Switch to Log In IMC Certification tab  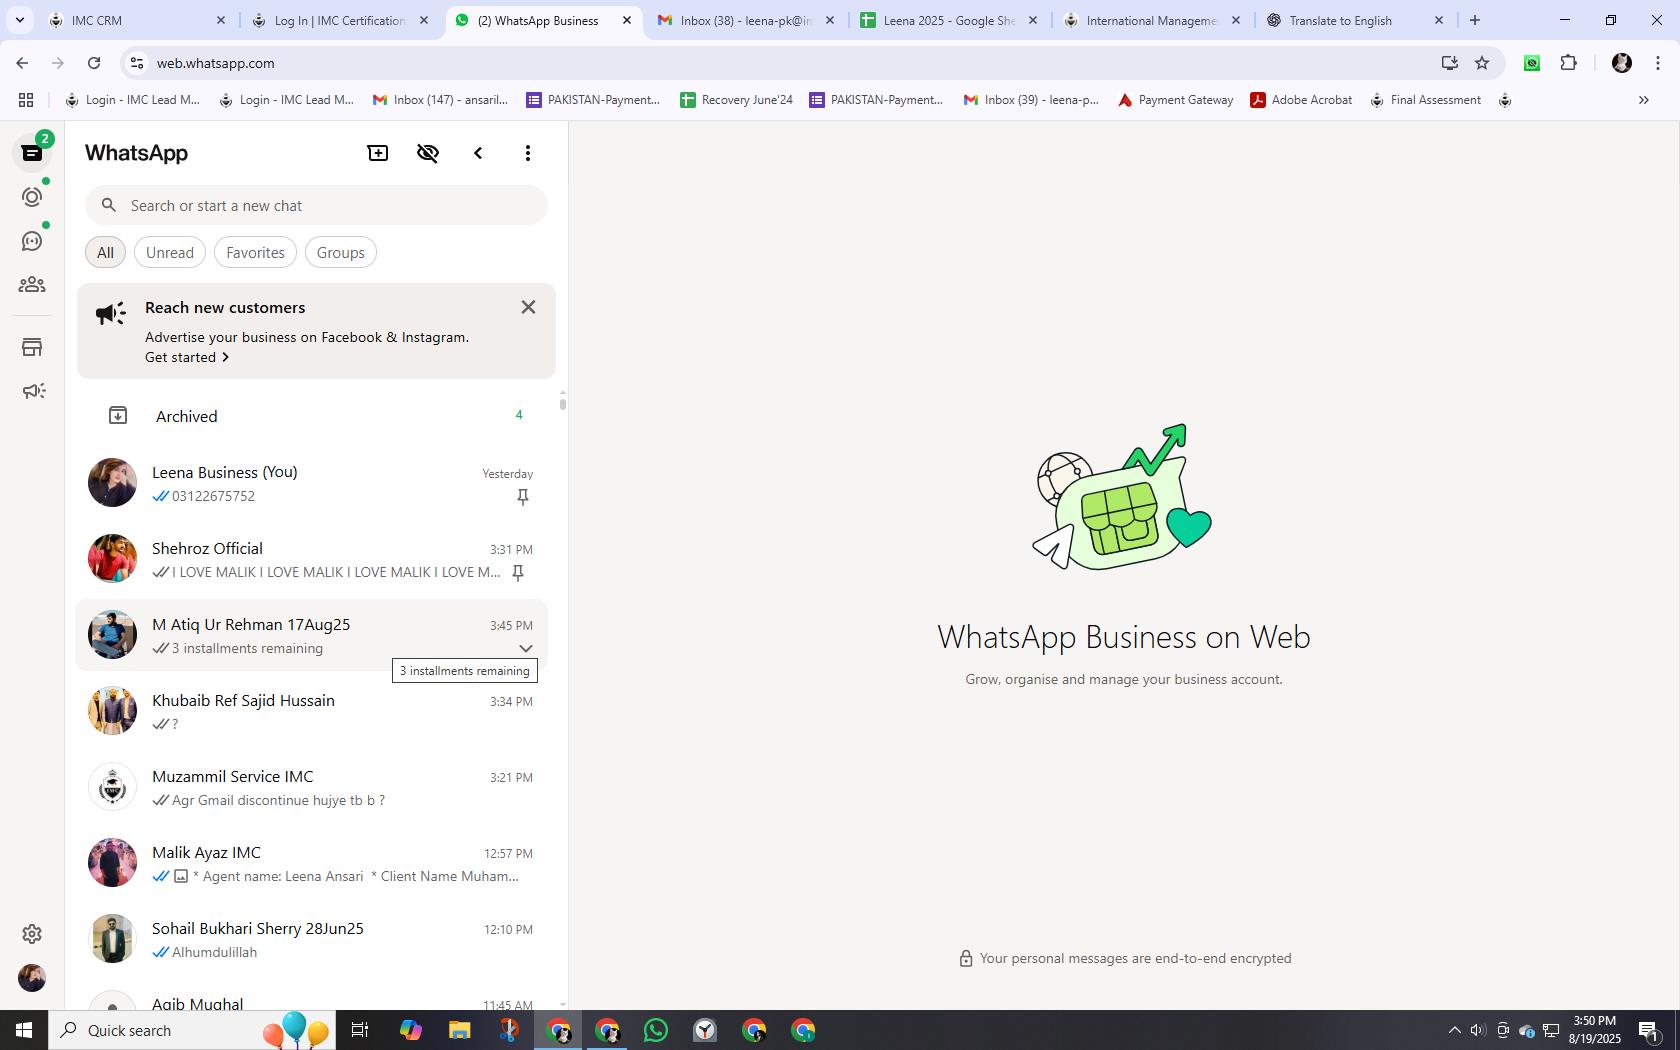pos(340,20)
